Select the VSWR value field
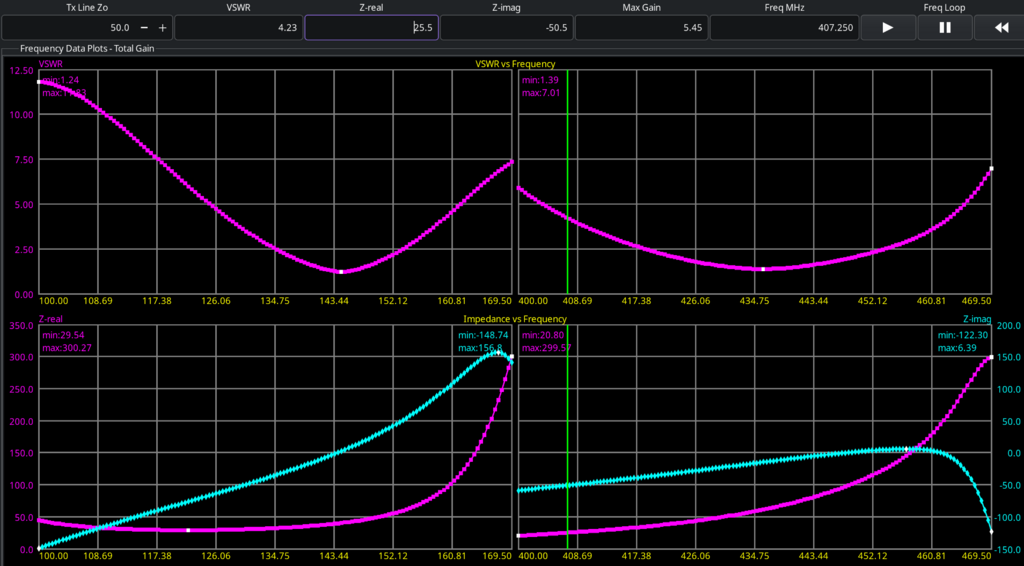1024x566 pixels. [238, 28]
